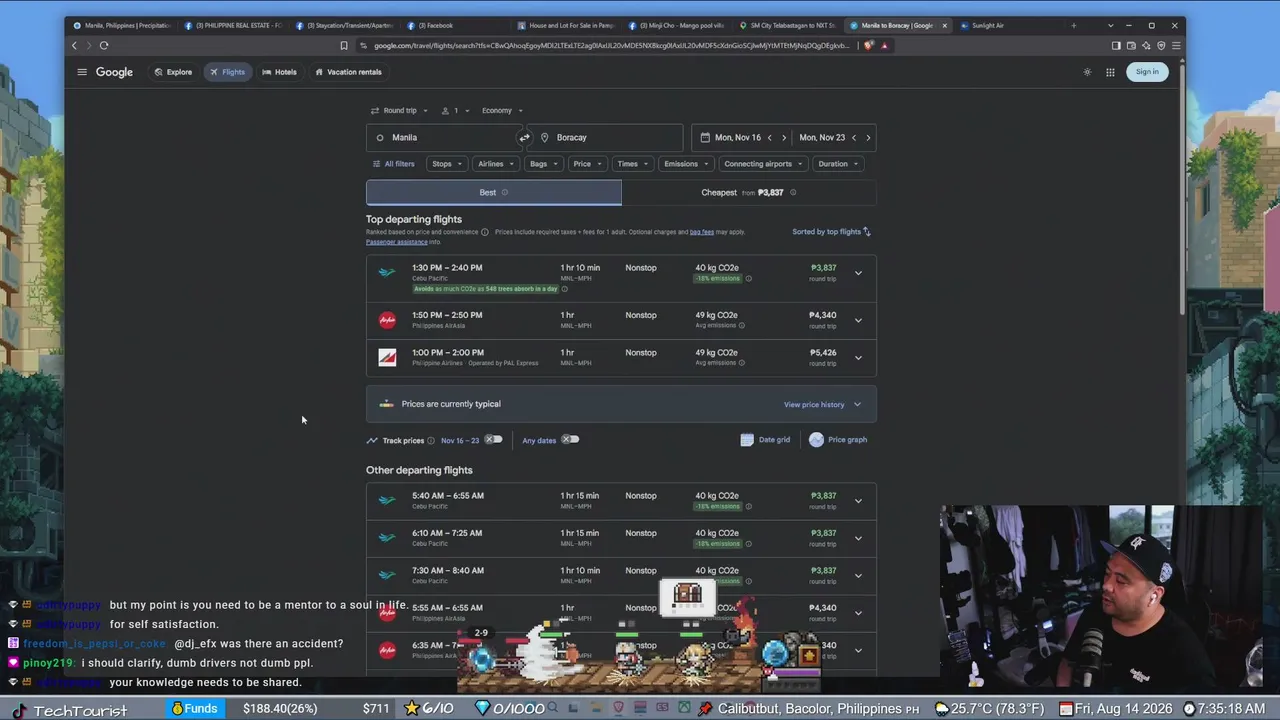Expand the 6:10 AM Cebu Pacific flight details
1280x720 pixels.
[858, 538]
